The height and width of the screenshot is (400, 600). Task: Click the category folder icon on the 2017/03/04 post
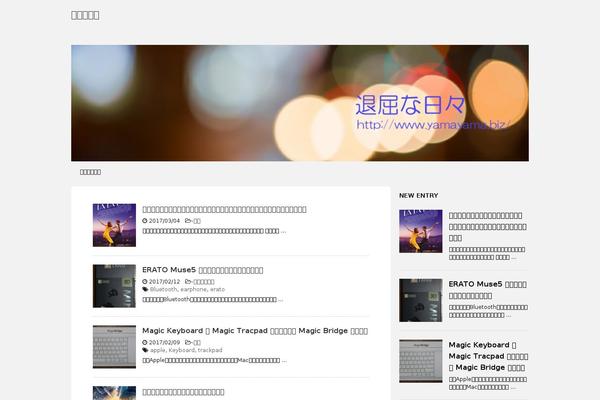pos(188,221)
